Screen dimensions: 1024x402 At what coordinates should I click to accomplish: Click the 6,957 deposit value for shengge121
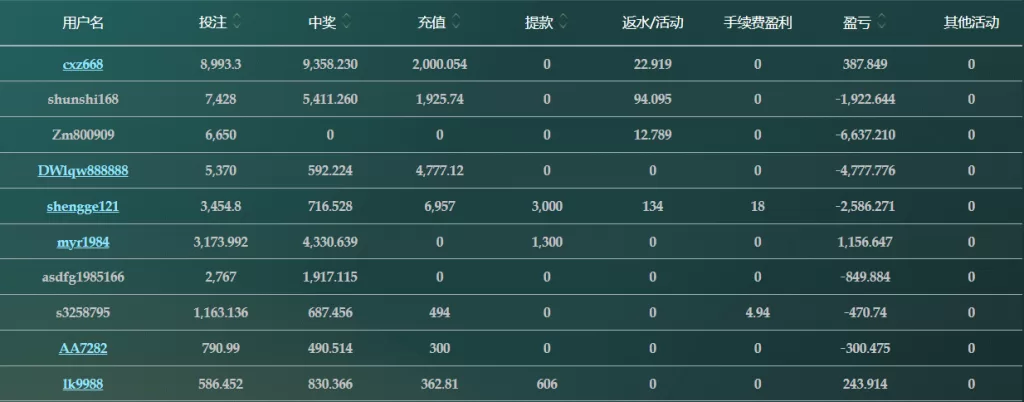click(x=440, y=207)
